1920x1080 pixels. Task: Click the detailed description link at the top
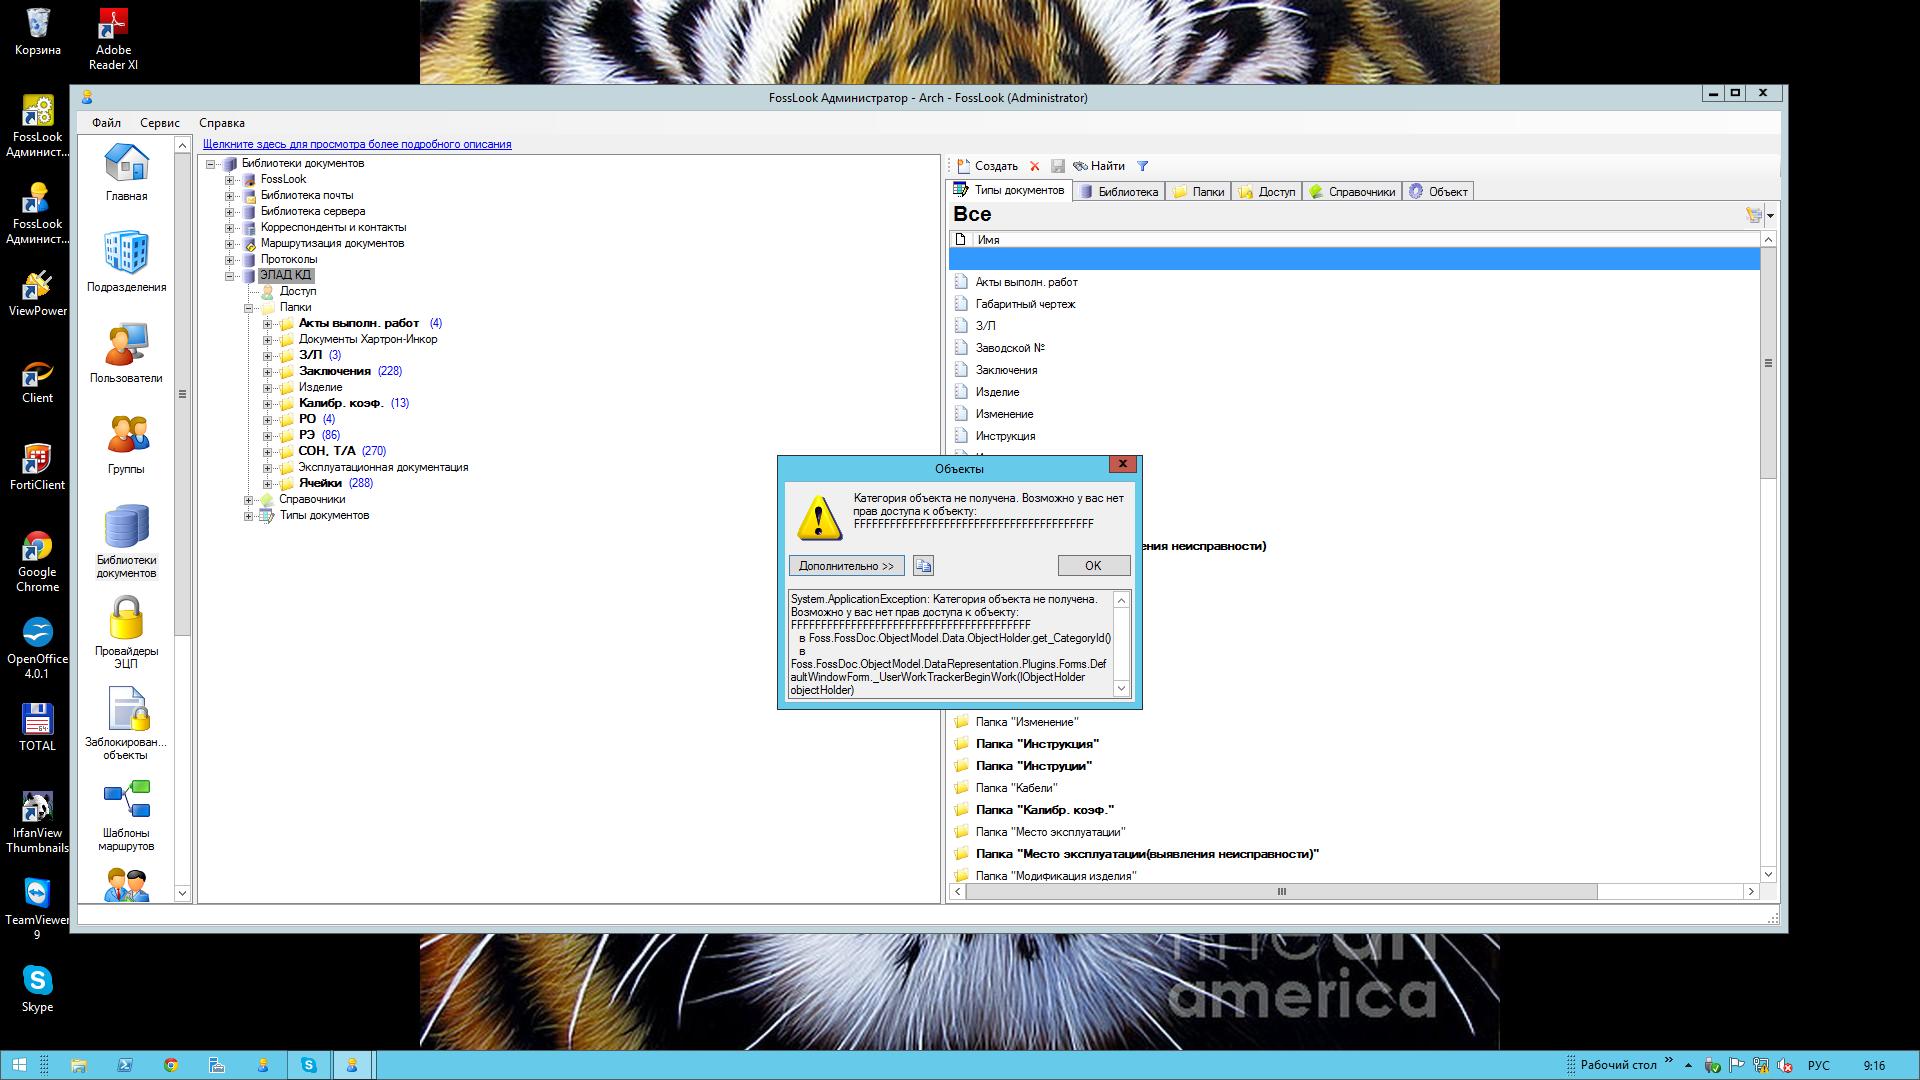[357, 144]
